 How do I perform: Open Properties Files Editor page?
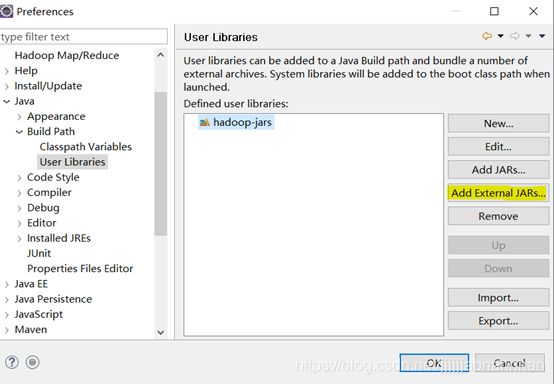(80, 268)
